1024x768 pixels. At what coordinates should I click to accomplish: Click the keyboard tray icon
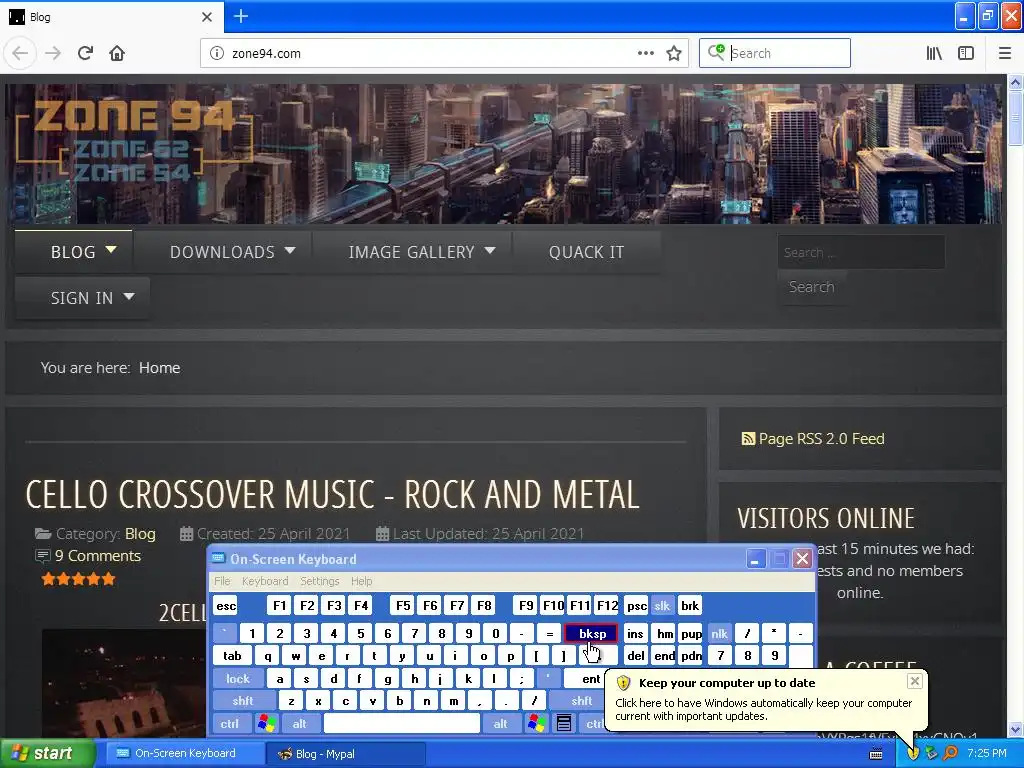click(x=876, y=754)
